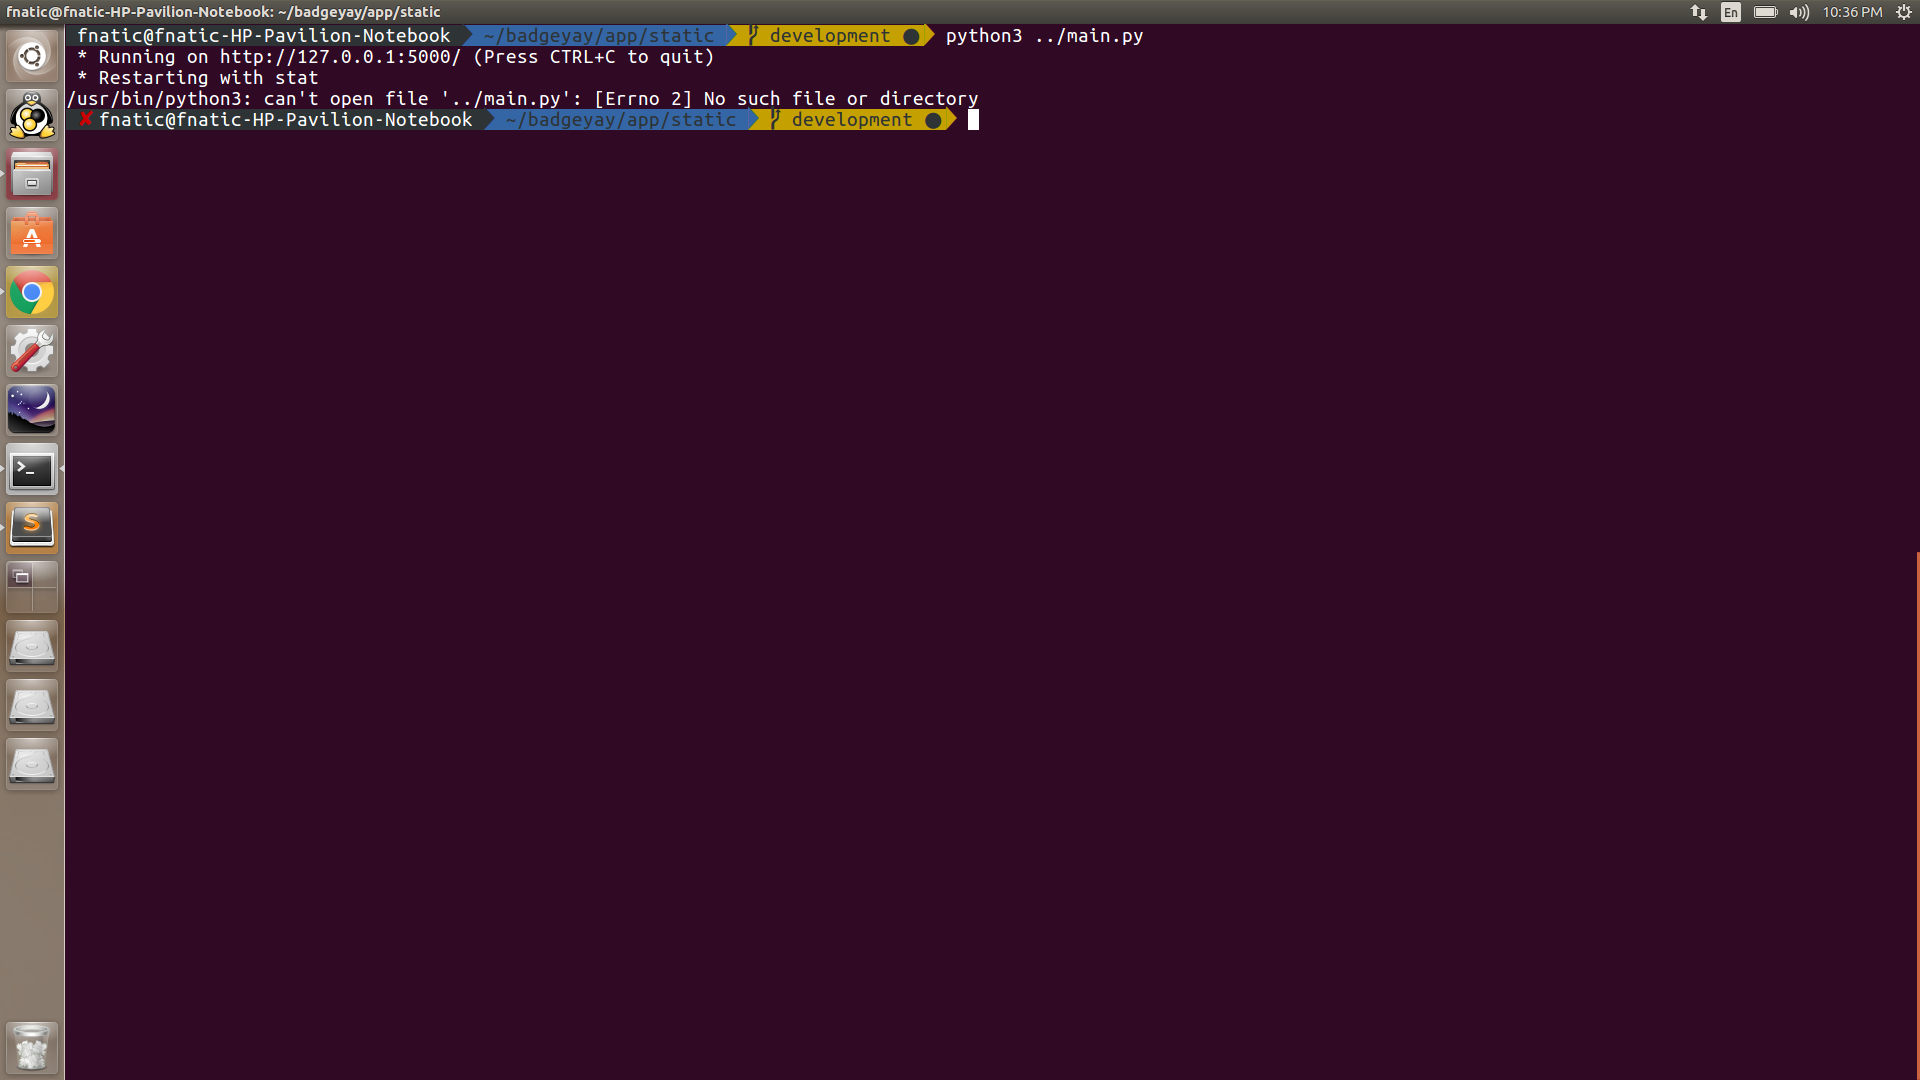Open the network connections indicator
The height and width of the screenshot is (1080, 1920).
point(1699,12)
